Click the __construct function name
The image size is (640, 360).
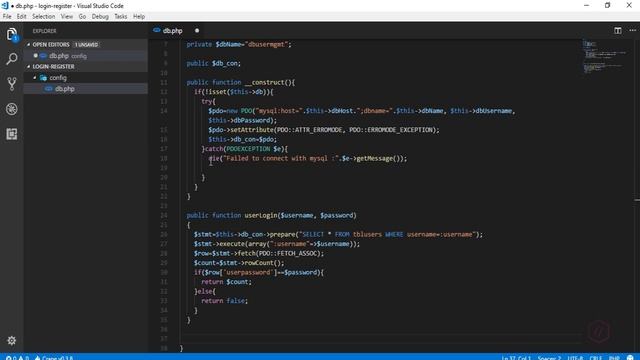266,82
